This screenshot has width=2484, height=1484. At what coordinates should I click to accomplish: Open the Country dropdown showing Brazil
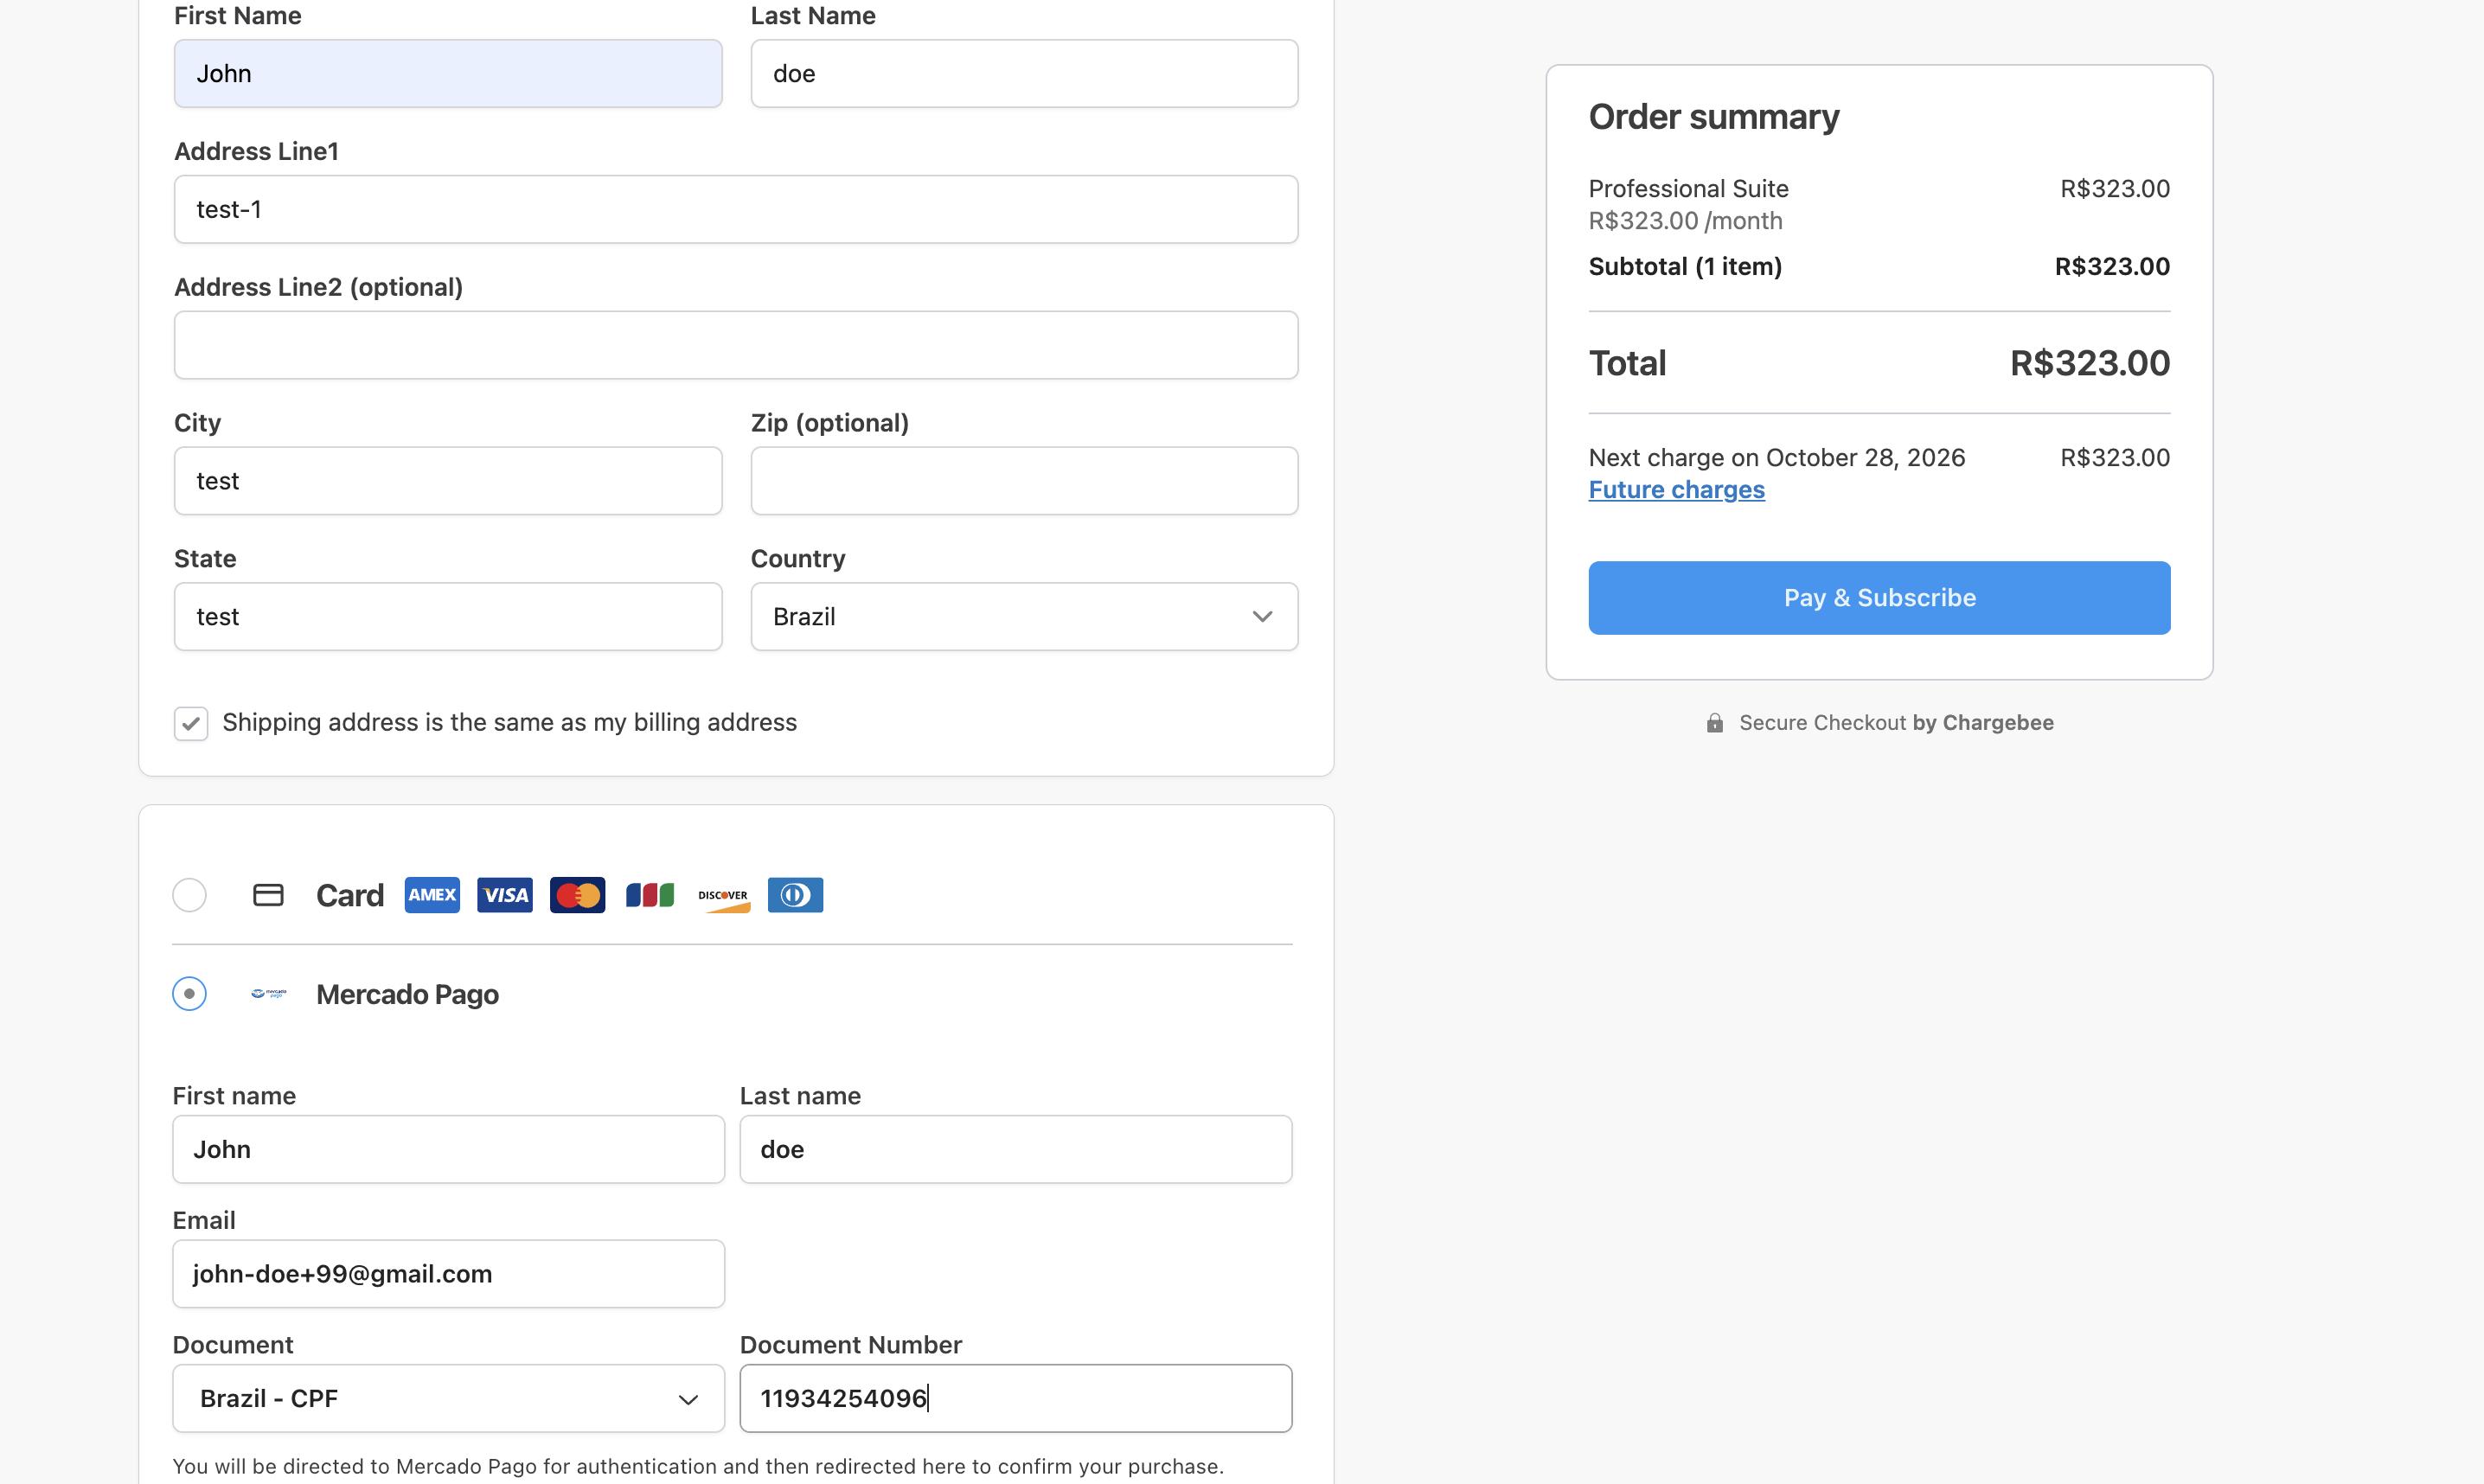tap(1025, 617)
